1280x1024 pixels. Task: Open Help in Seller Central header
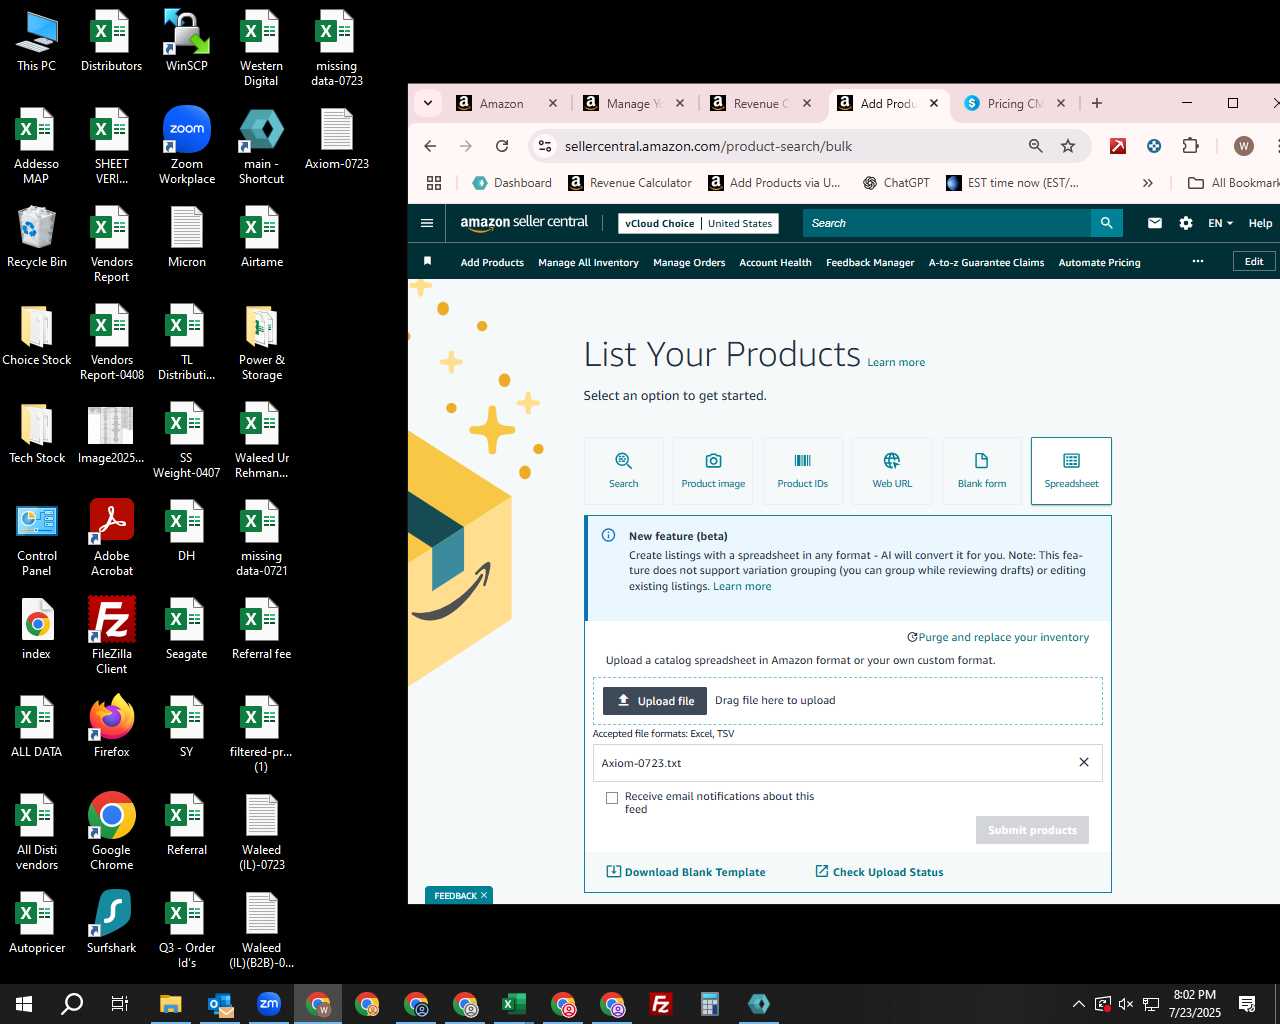tap(1260, 223)
